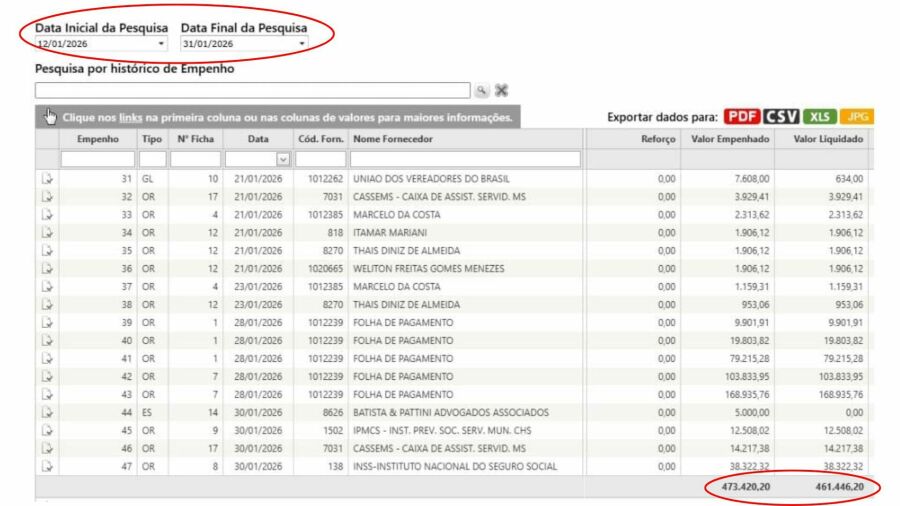Click supplier code 1020665

coord(325,268)
